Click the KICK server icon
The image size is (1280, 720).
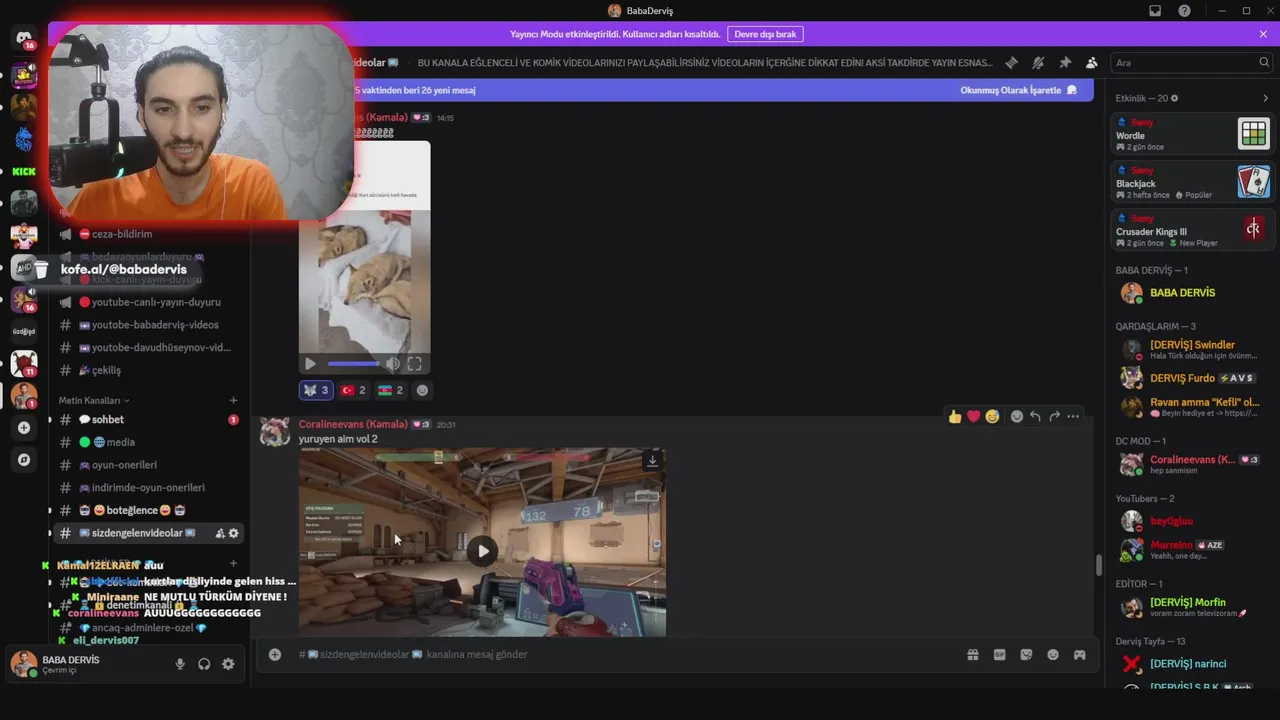[24, 171]
